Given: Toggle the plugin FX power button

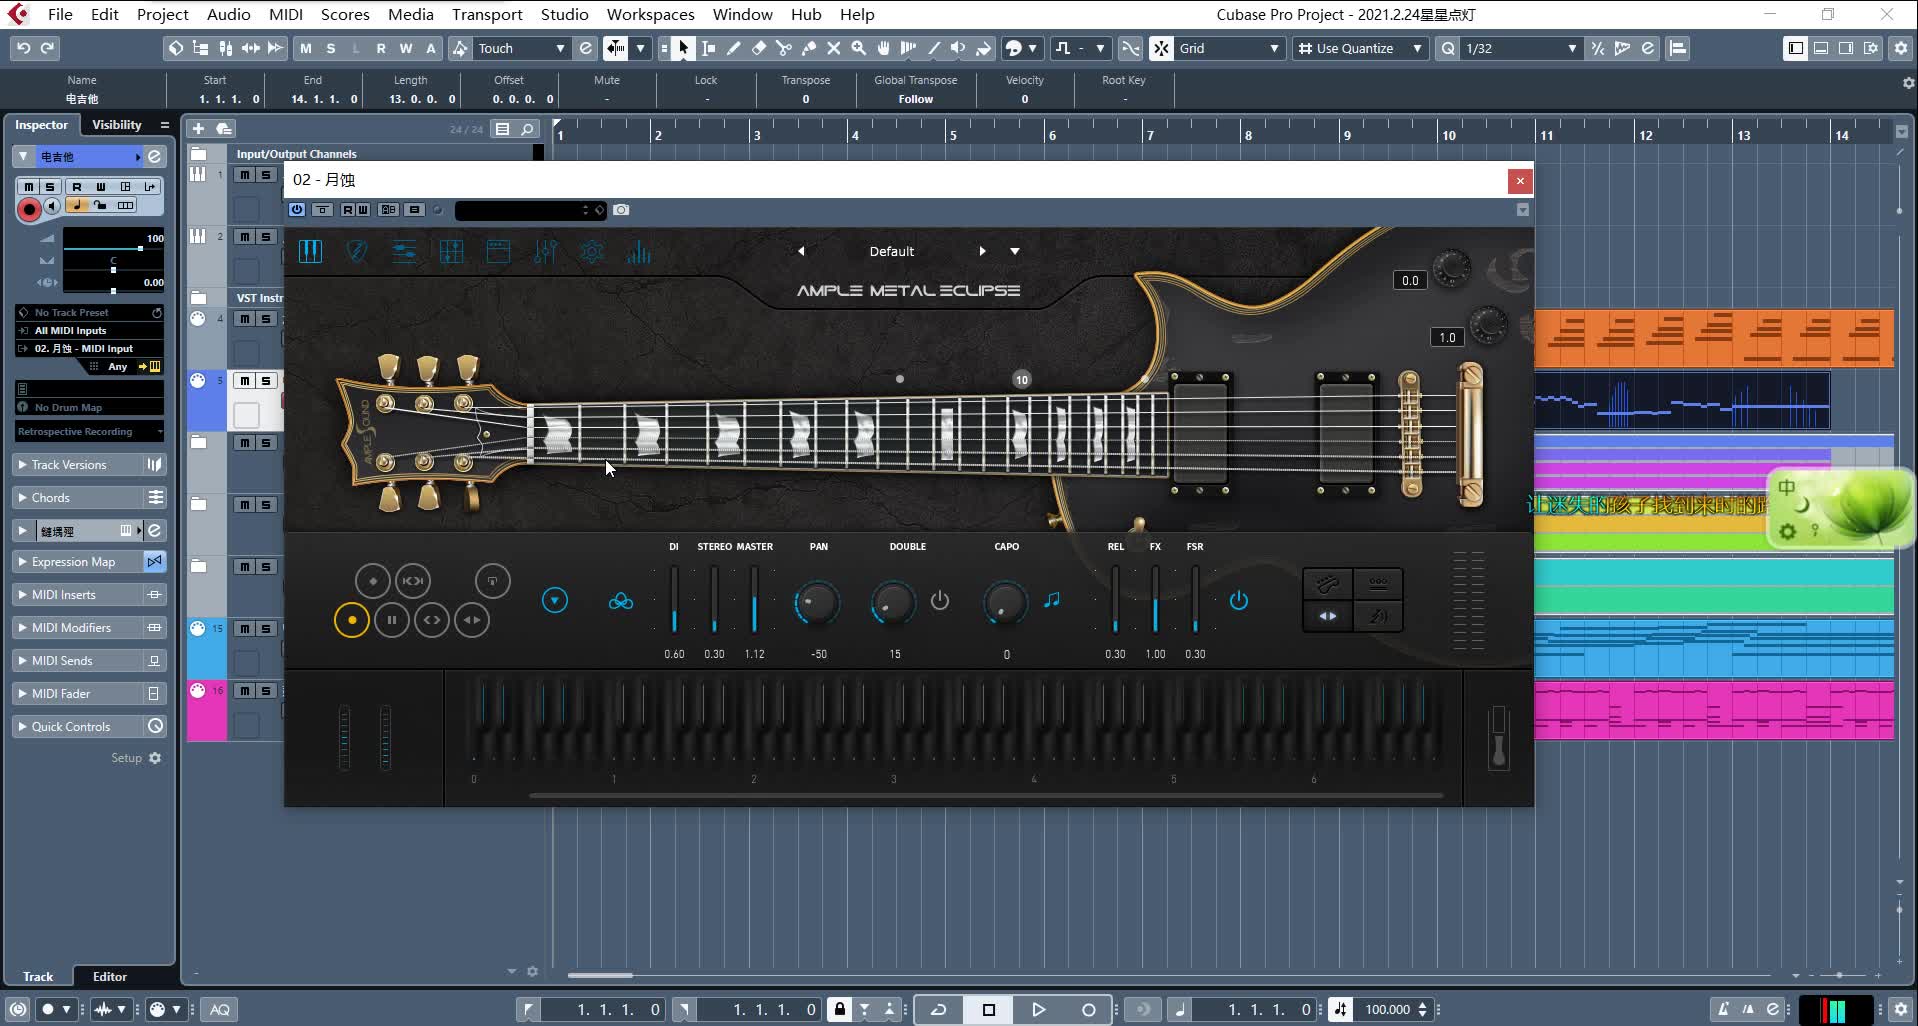Looking at the screenshot, I should coord(1238,600).
